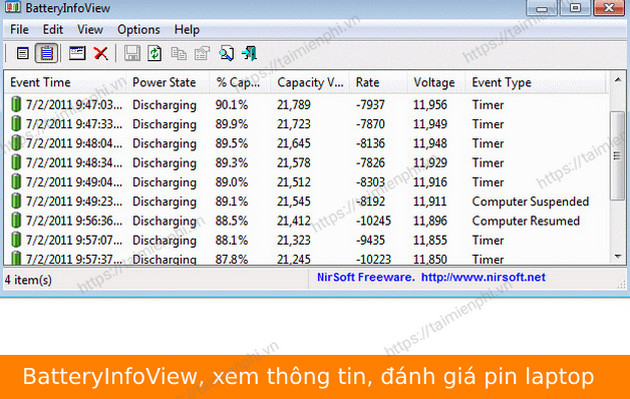Select battery icon of 9:49:23 row

click(x=16, y=201)
